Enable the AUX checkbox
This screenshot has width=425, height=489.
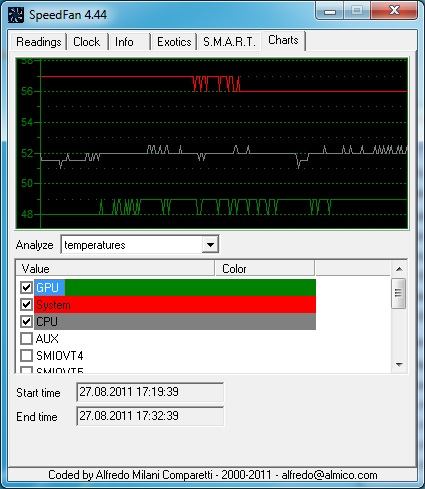(26, 338)
